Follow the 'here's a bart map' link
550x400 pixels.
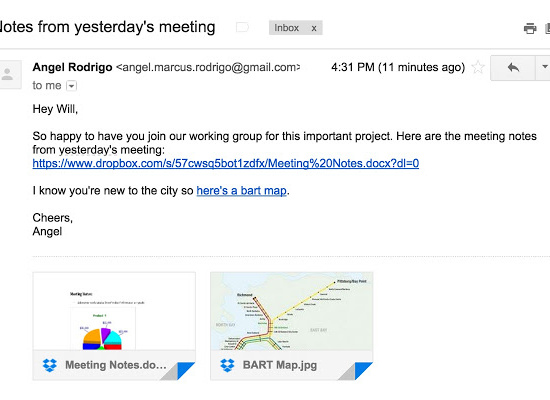tap(241, 191)
